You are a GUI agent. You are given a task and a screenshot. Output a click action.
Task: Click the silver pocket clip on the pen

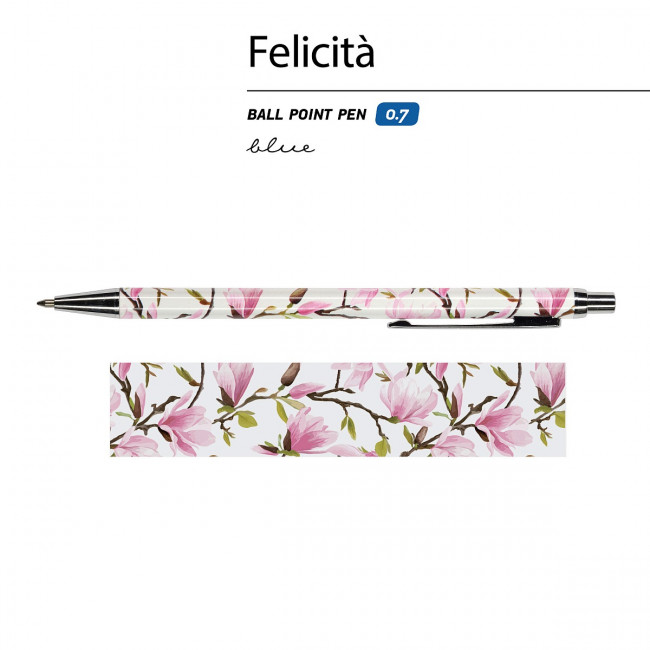tap(474, 323)
